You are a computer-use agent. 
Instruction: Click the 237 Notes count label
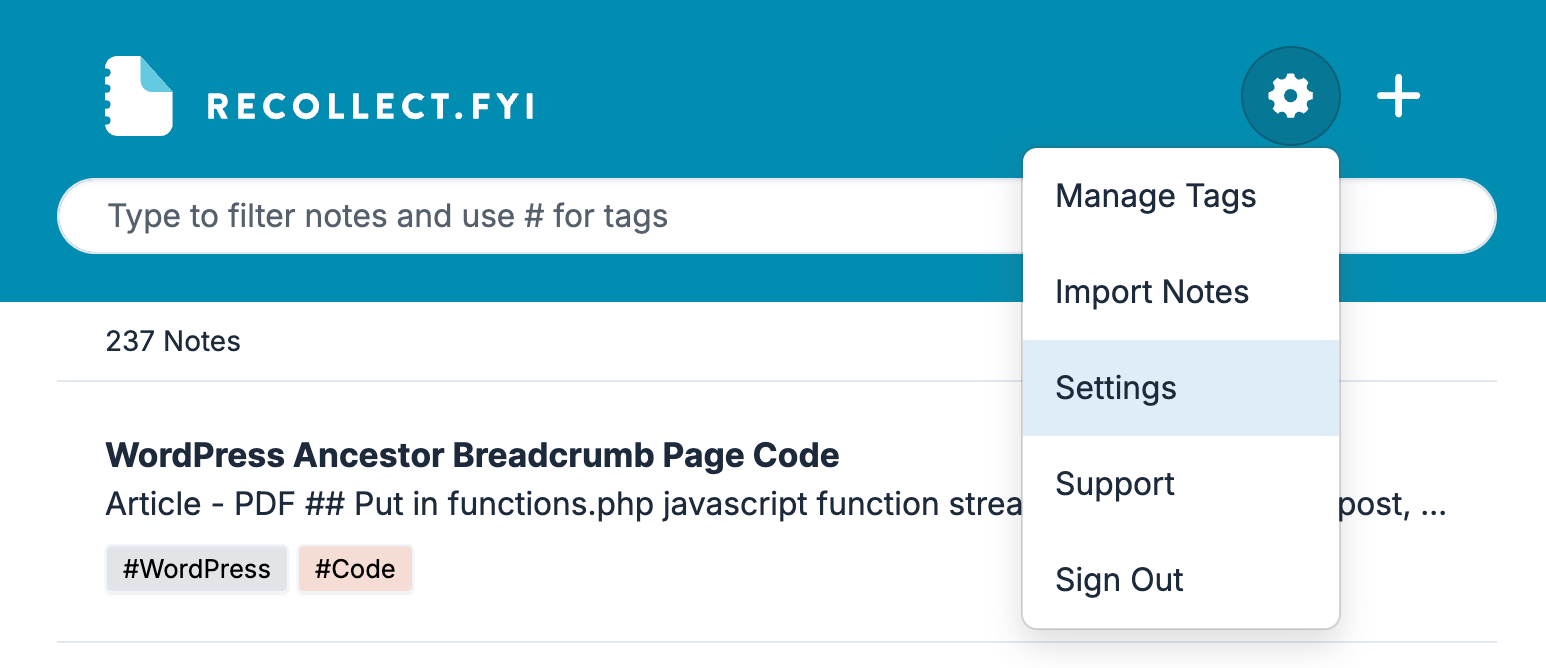point(173,342)
